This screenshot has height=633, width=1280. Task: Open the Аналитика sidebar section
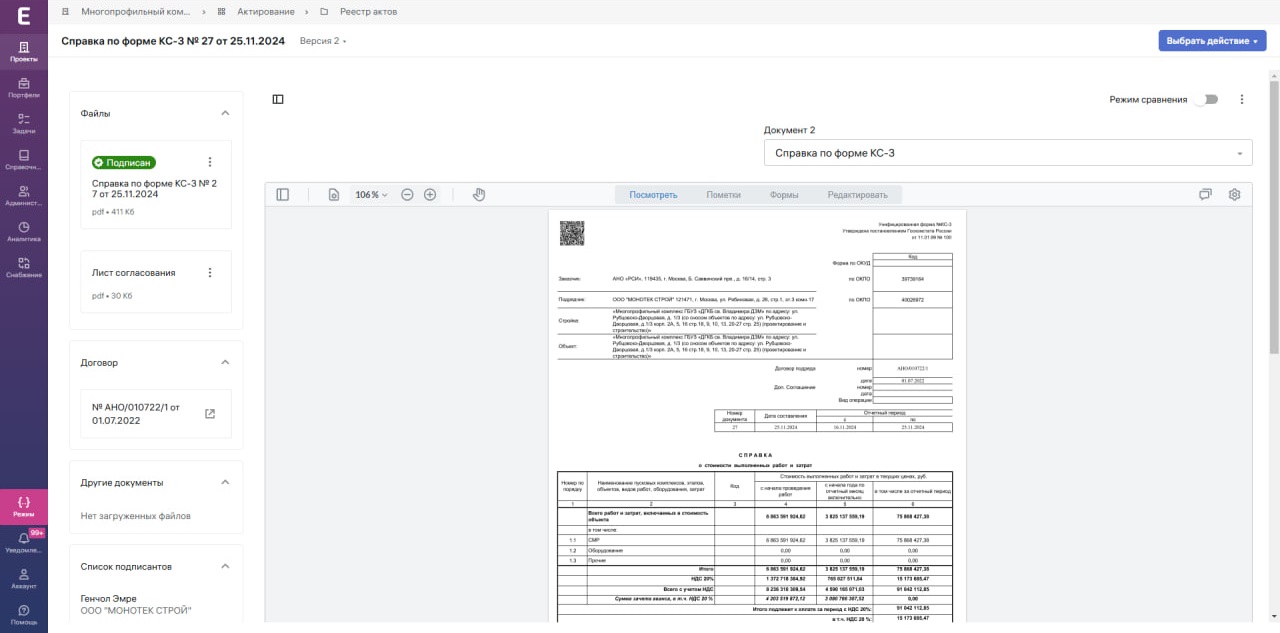pos(23,232)
